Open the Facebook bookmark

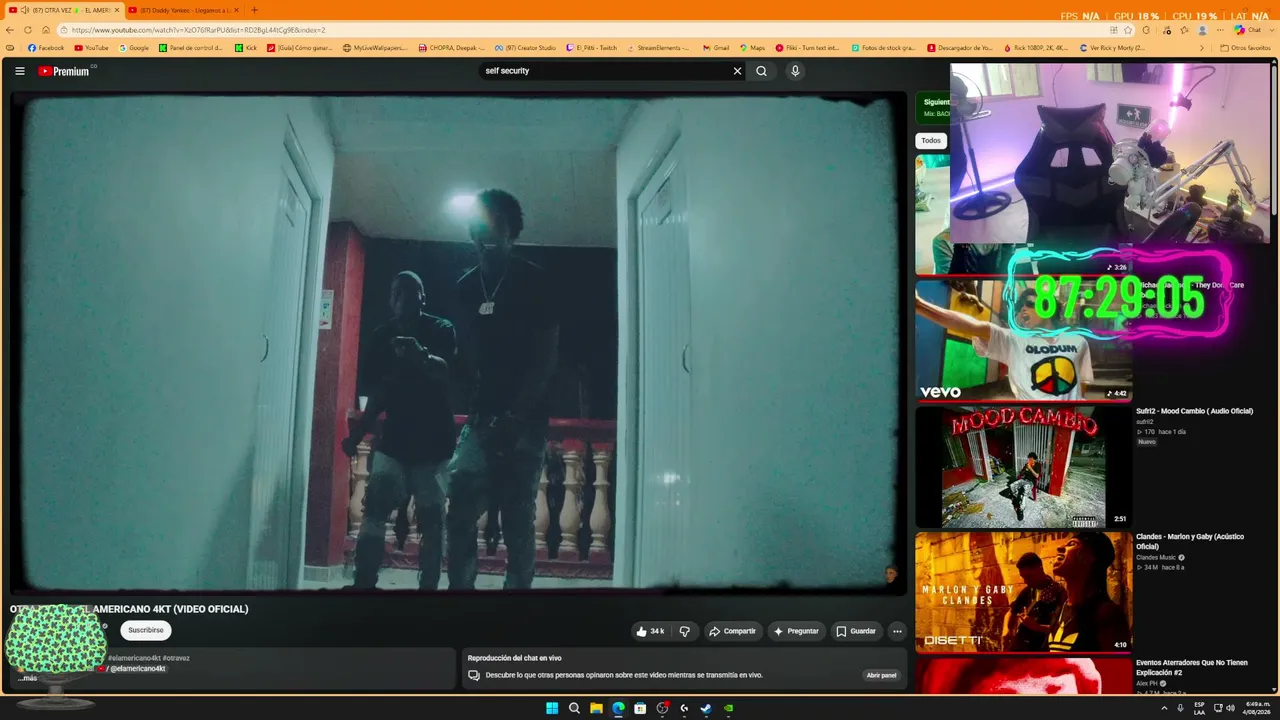click(x=46, y=48)
